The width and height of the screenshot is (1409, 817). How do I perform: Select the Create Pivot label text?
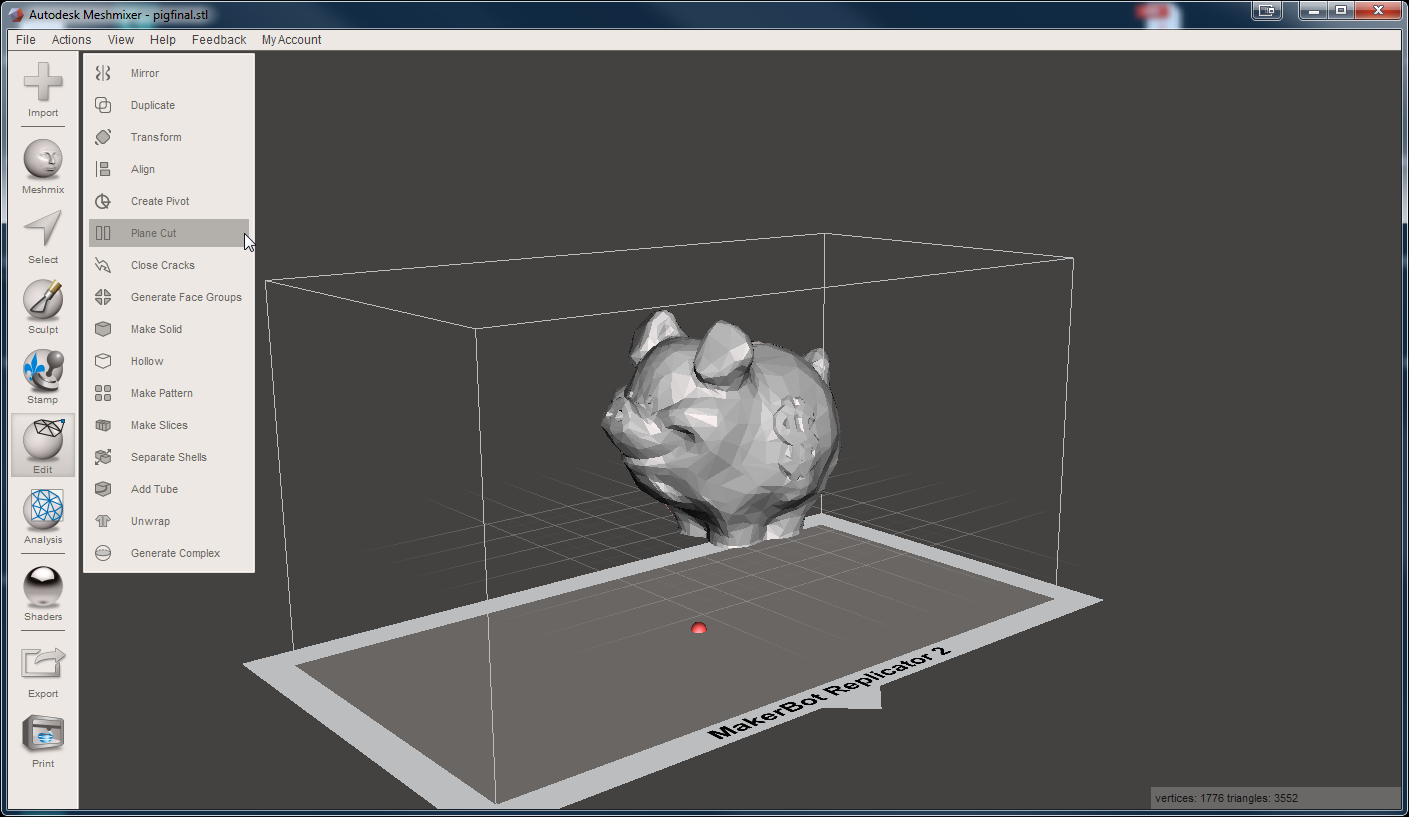(x=160, y=201)
